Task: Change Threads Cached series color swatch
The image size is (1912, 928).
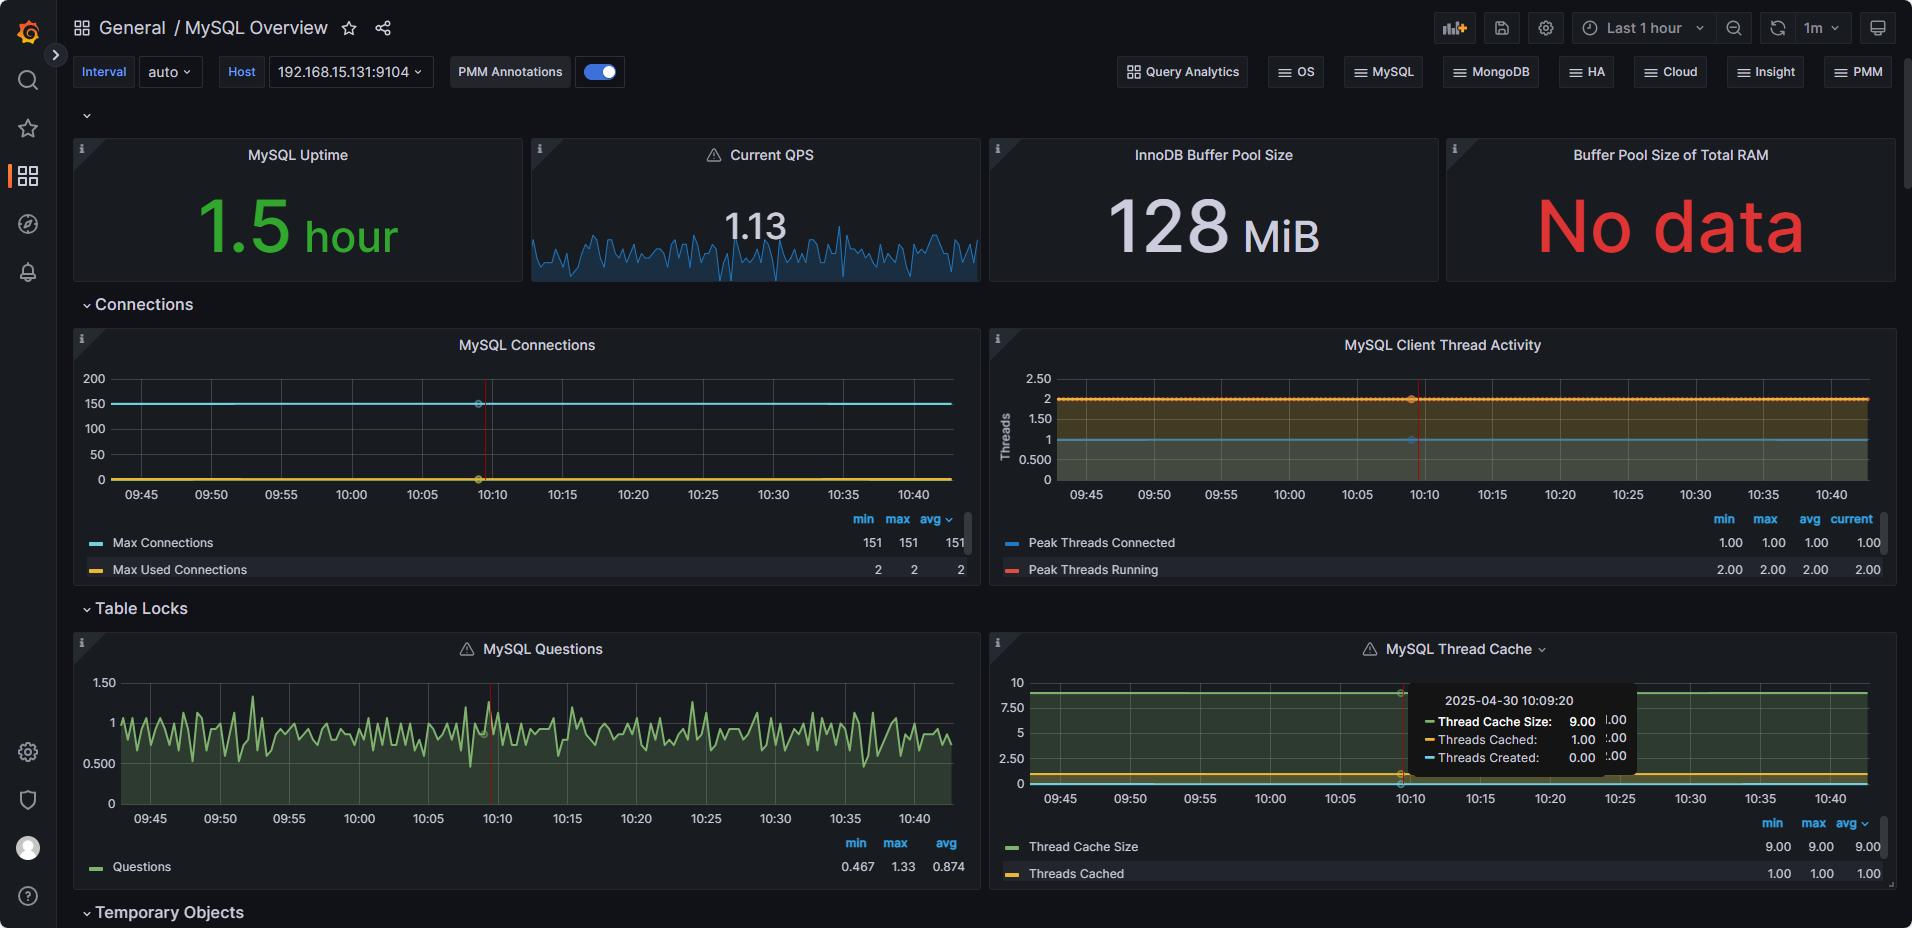Action: point(1012,875)
